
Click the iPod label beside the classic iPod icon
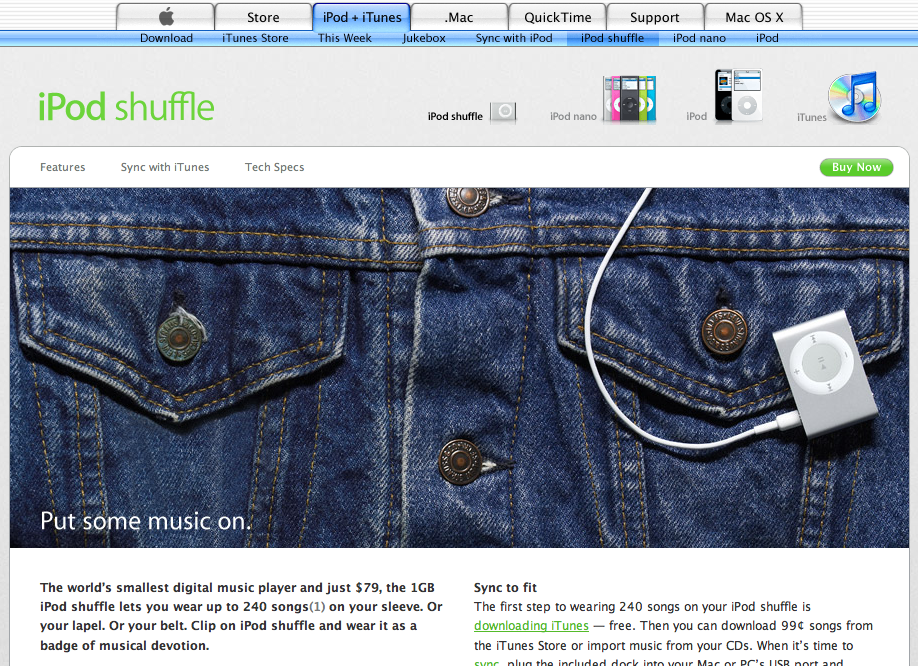coord(696,116)
